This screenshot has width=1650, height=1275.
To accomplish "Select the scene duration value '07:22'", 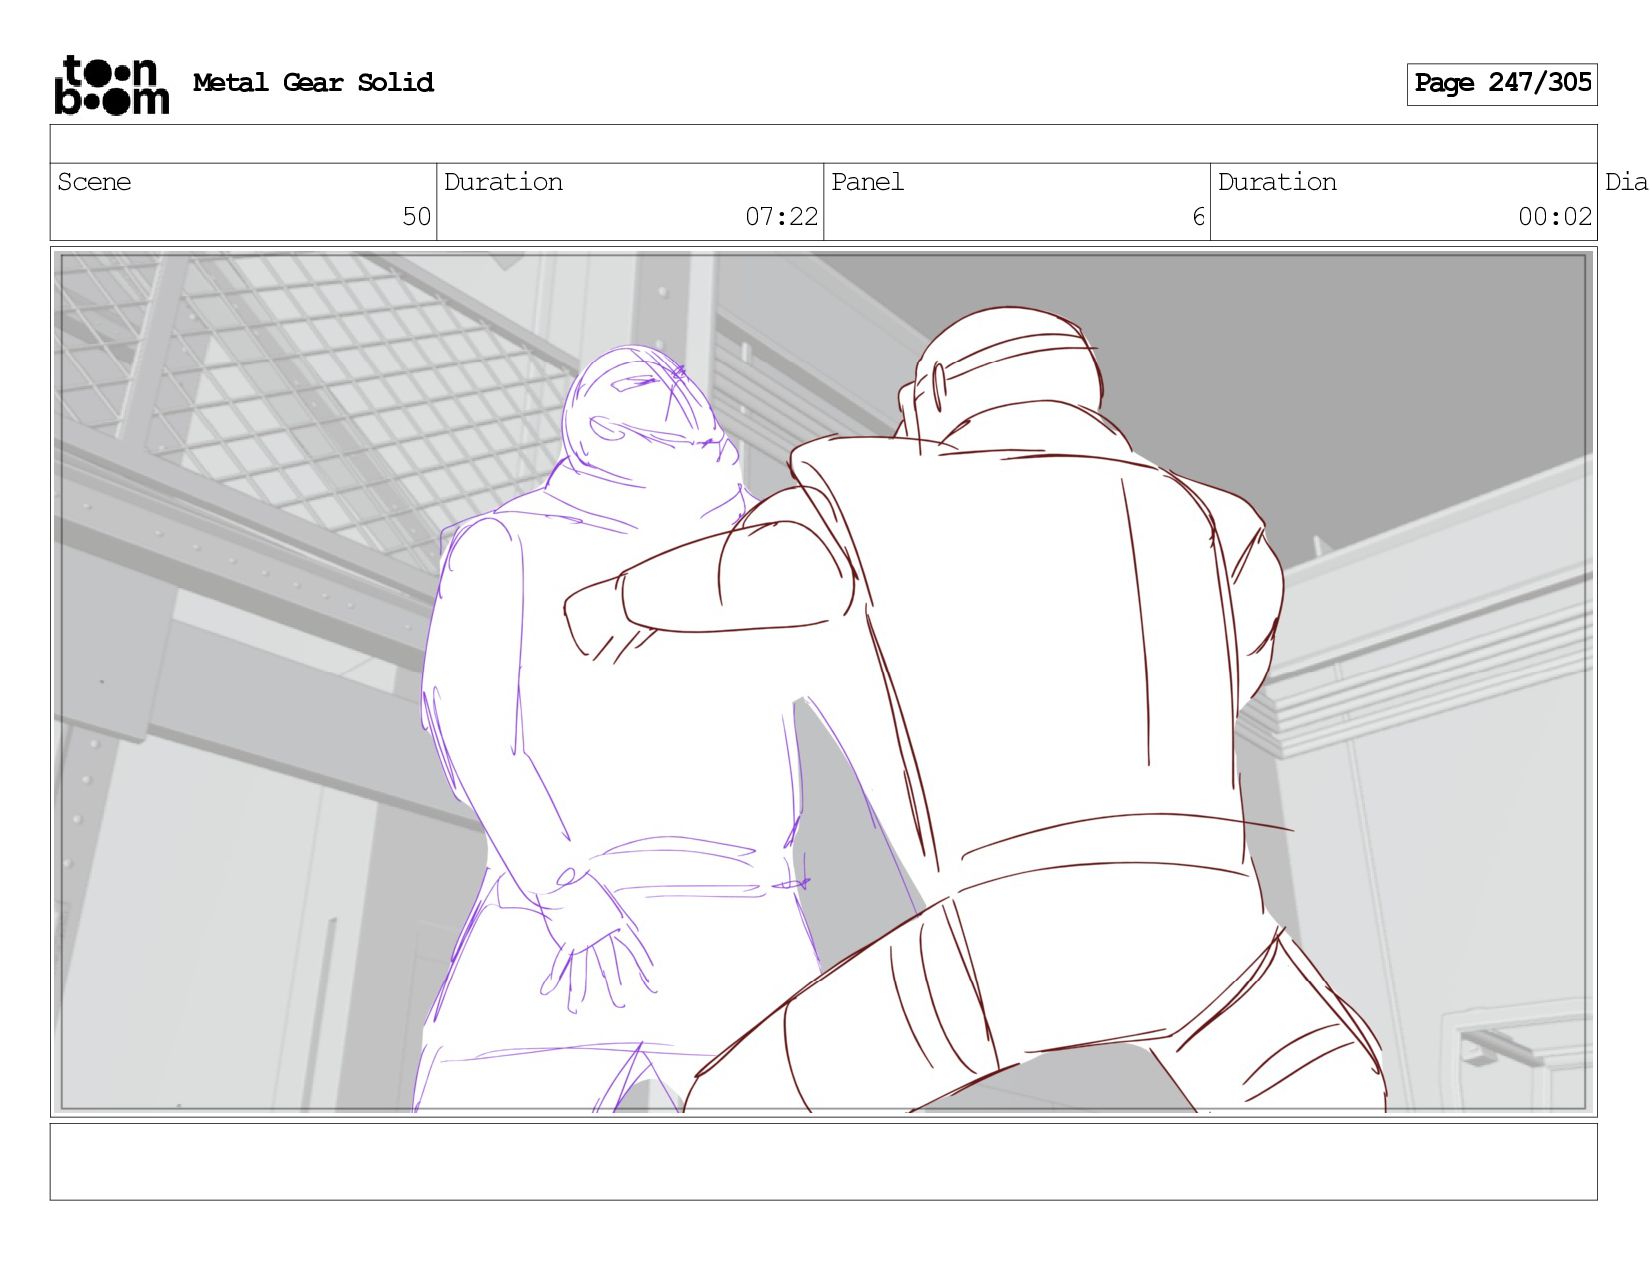I will (x=781, y=216).
